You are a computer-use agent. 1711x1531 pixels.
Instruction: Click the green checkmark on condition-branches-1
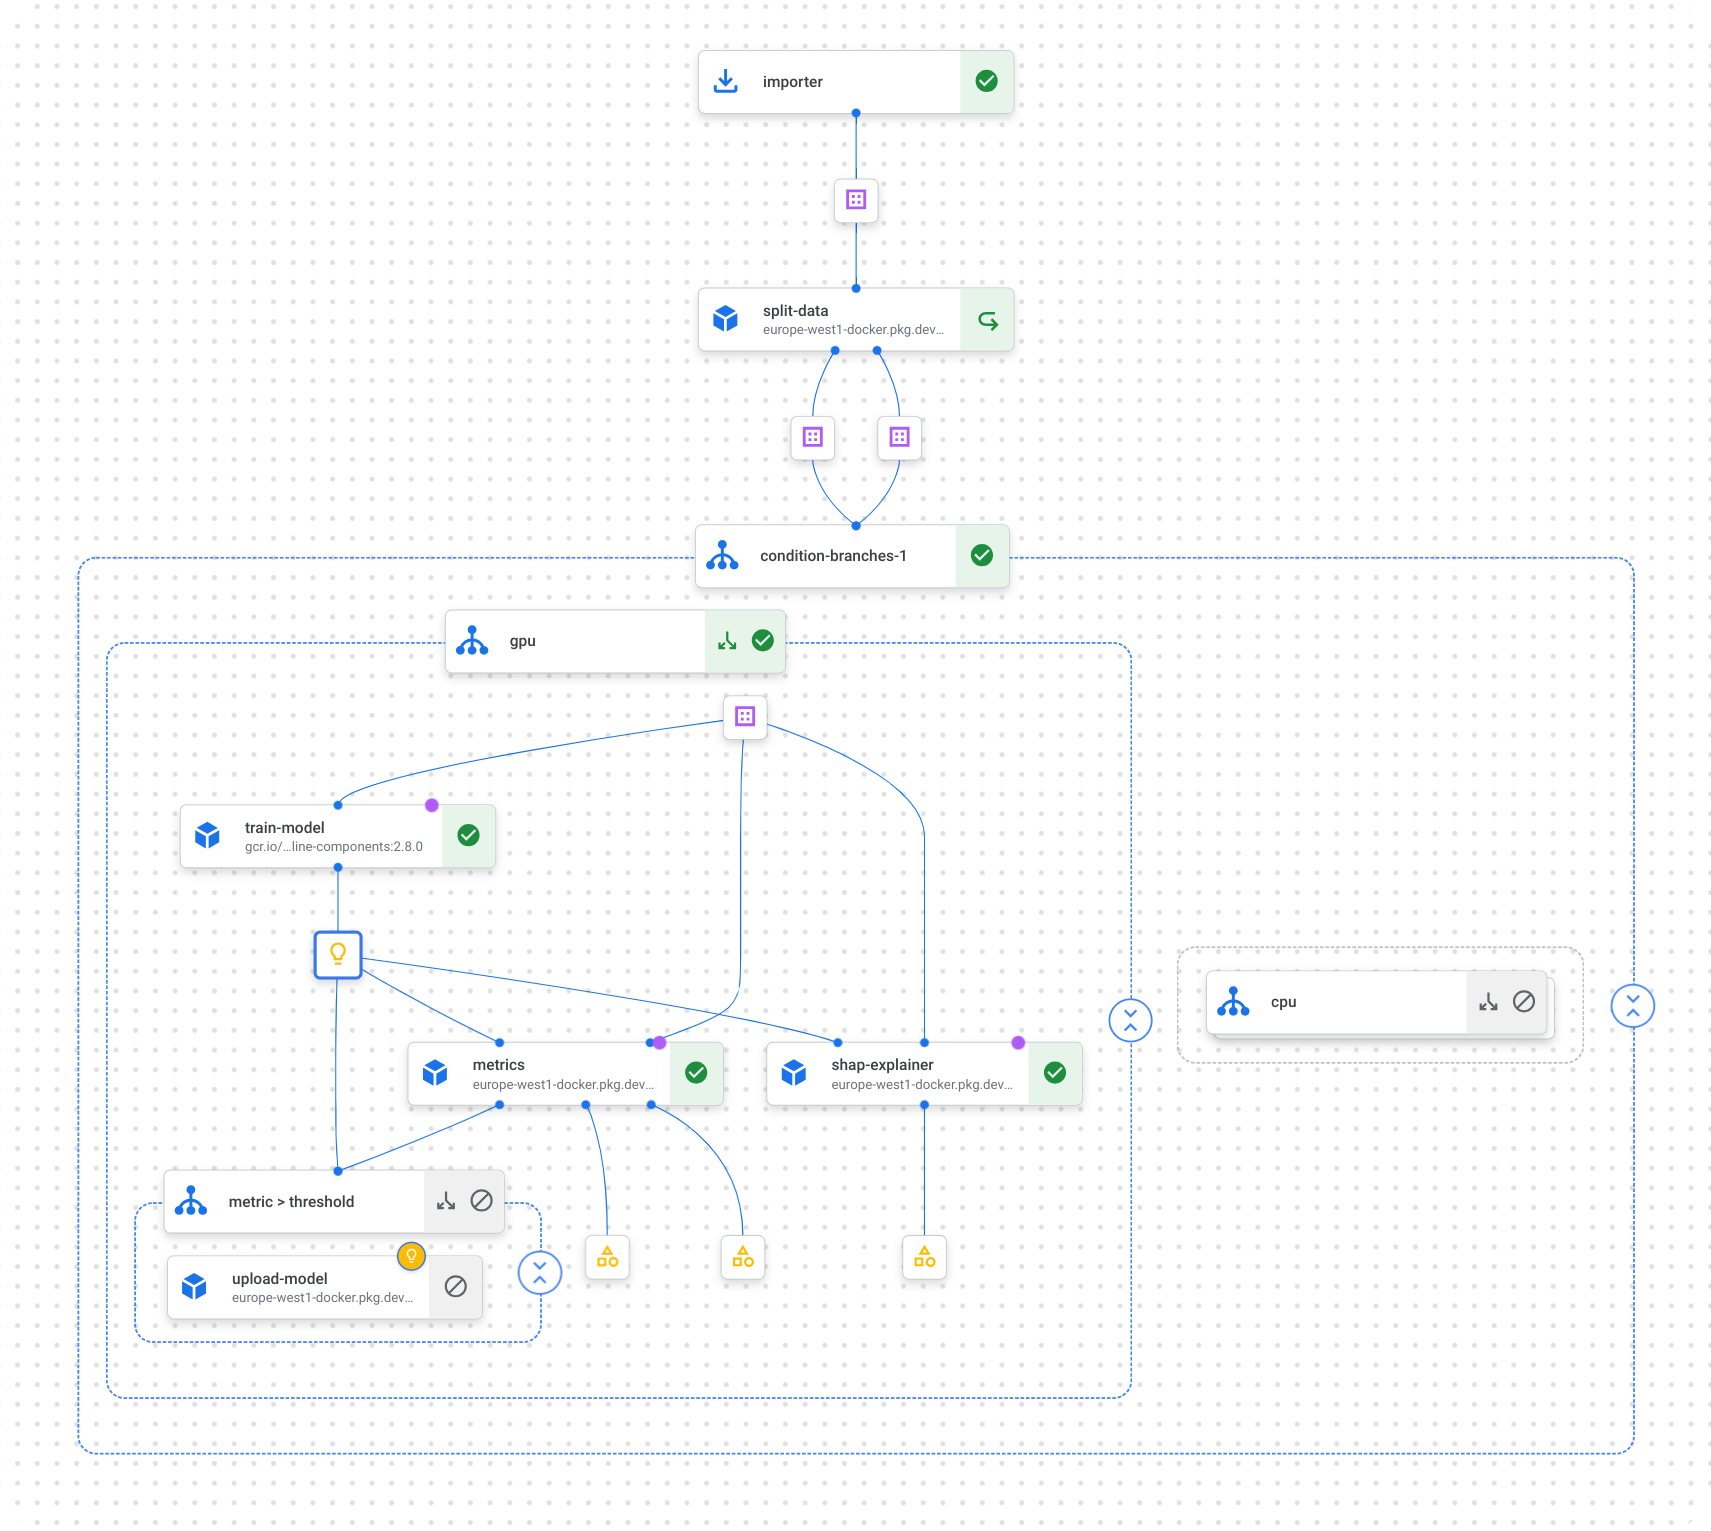click(x=982, y=555)
